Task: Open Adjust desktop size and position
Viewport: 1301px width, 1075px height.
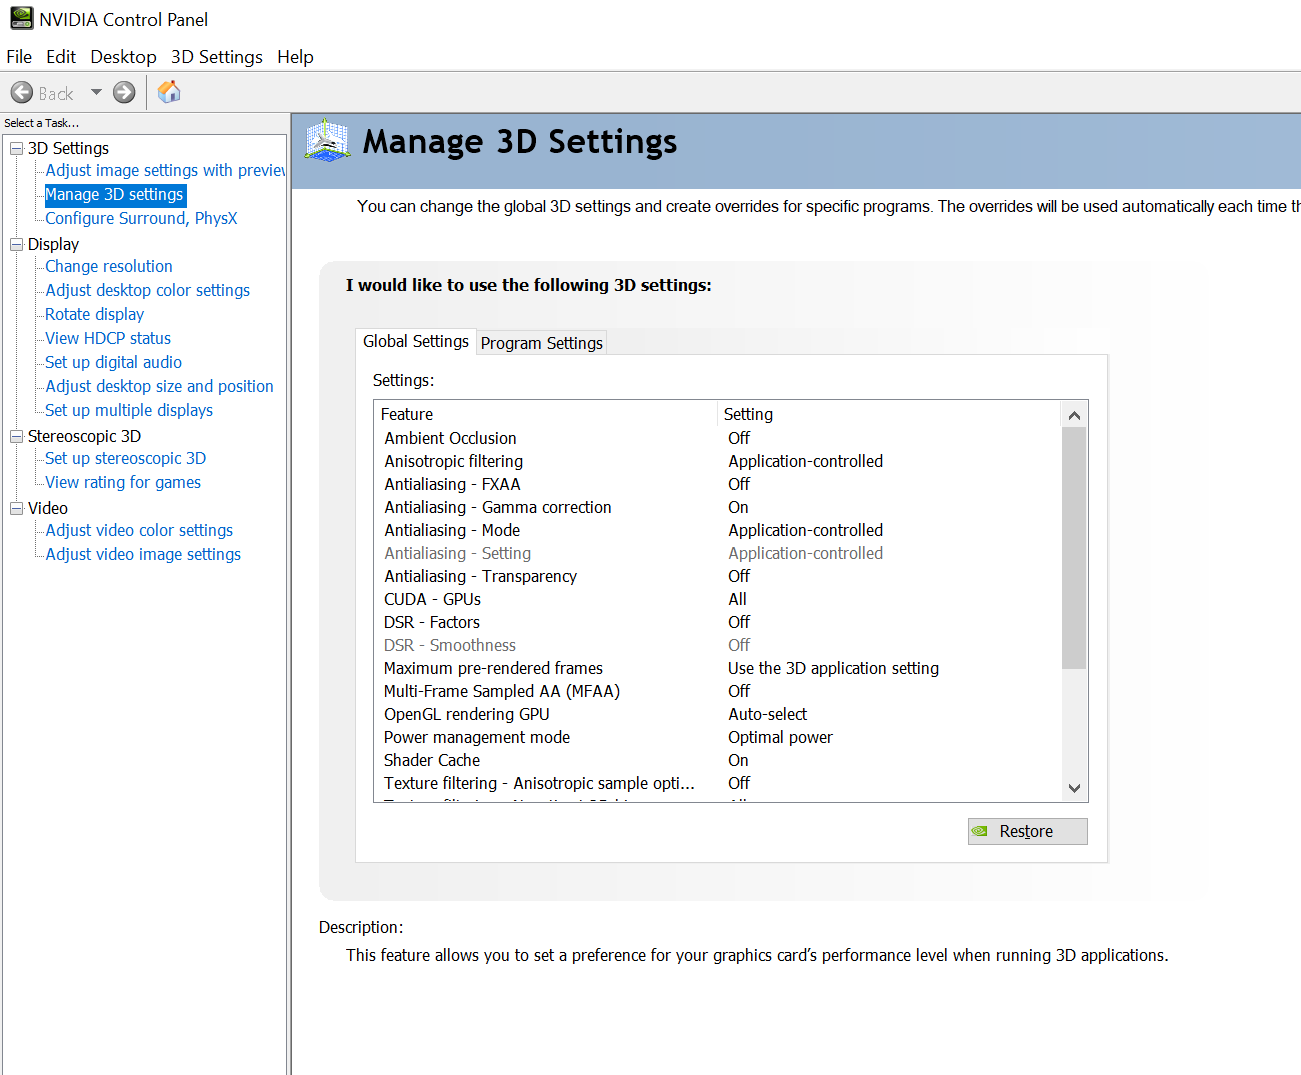Action: click(x=159, y=386)
